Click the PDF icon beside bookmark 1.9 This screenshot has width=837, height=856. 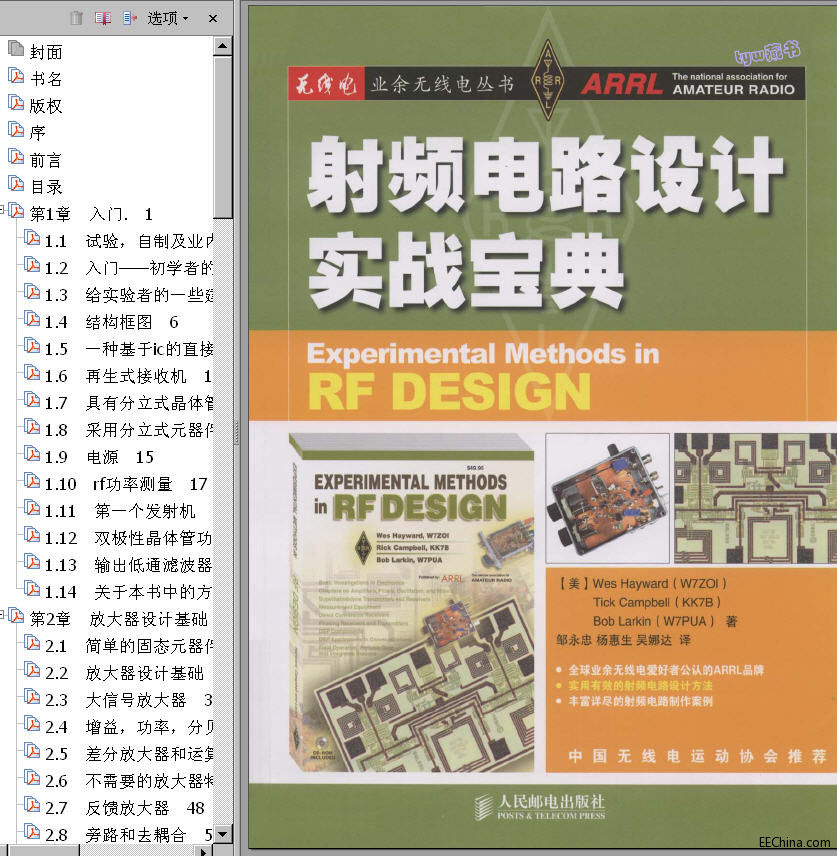pos(32,454)
